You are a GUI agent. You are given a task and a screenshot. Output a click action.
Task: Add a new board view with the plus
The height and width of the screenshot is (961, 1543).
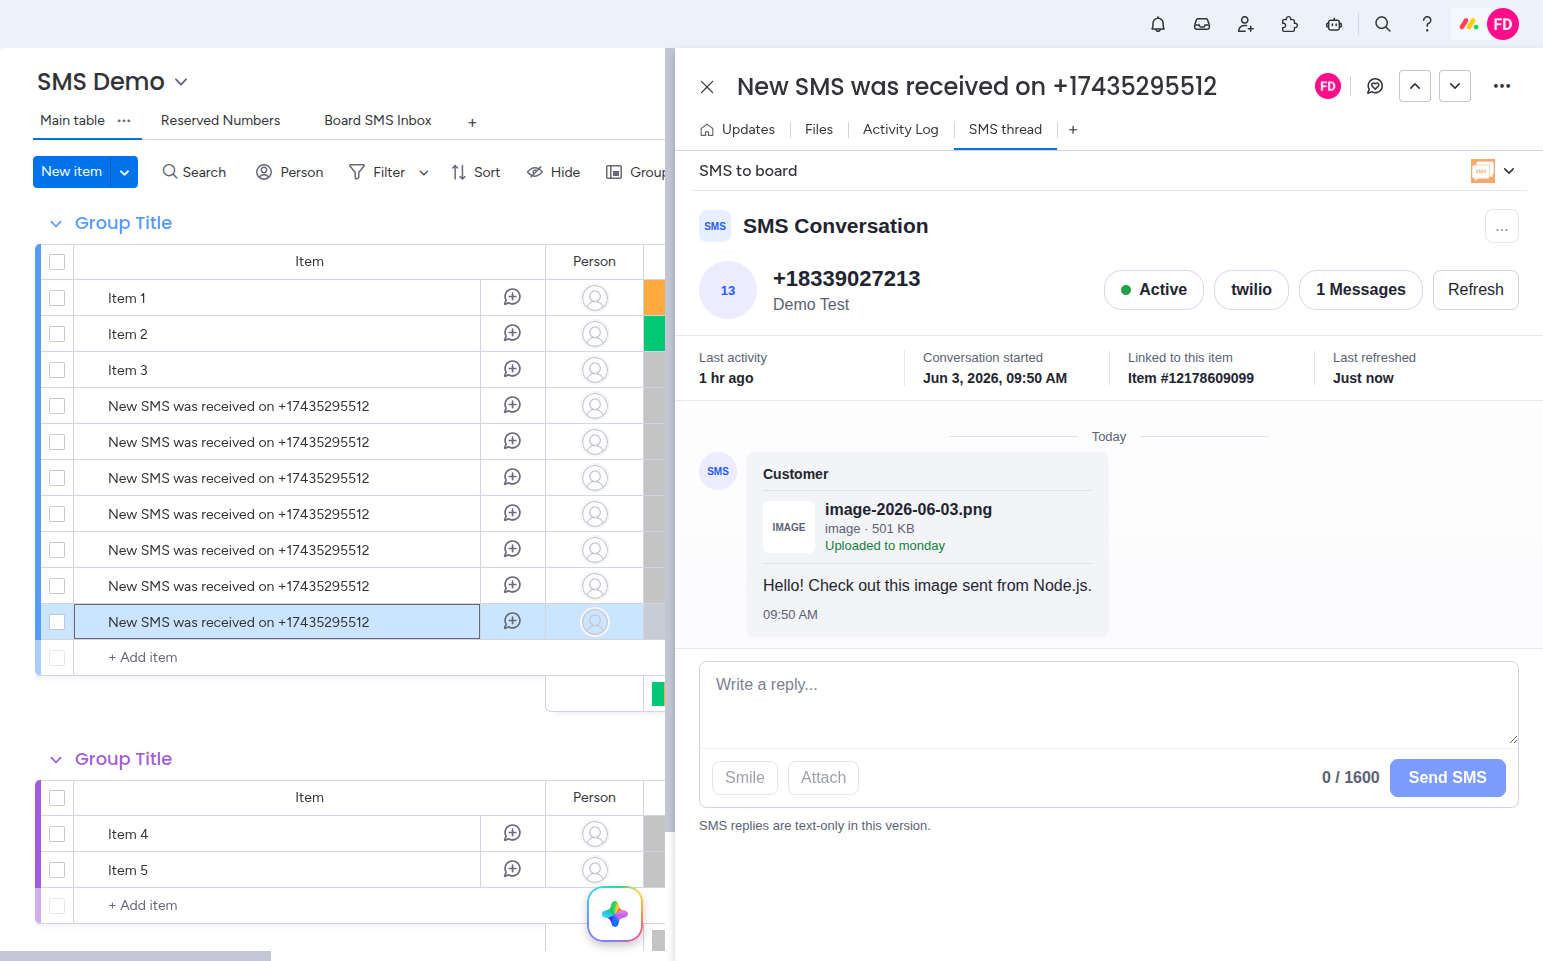[x=472, y=122]
